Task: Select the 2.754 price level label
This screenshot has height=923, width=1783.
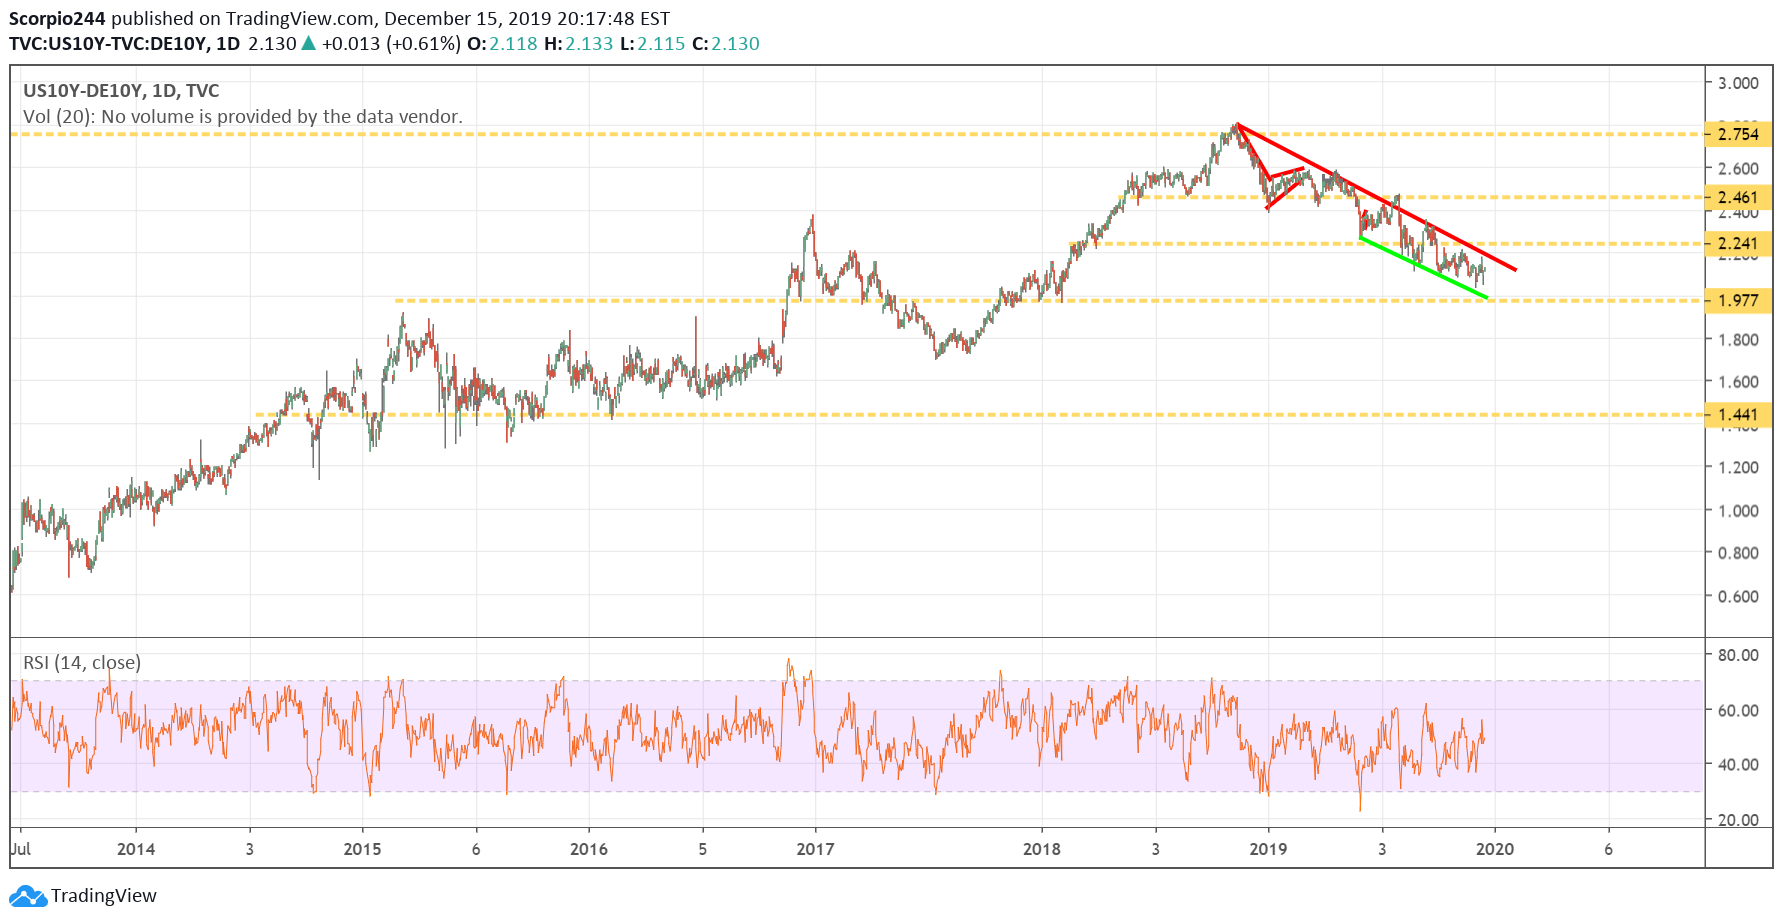Action: pos(1738,134)
